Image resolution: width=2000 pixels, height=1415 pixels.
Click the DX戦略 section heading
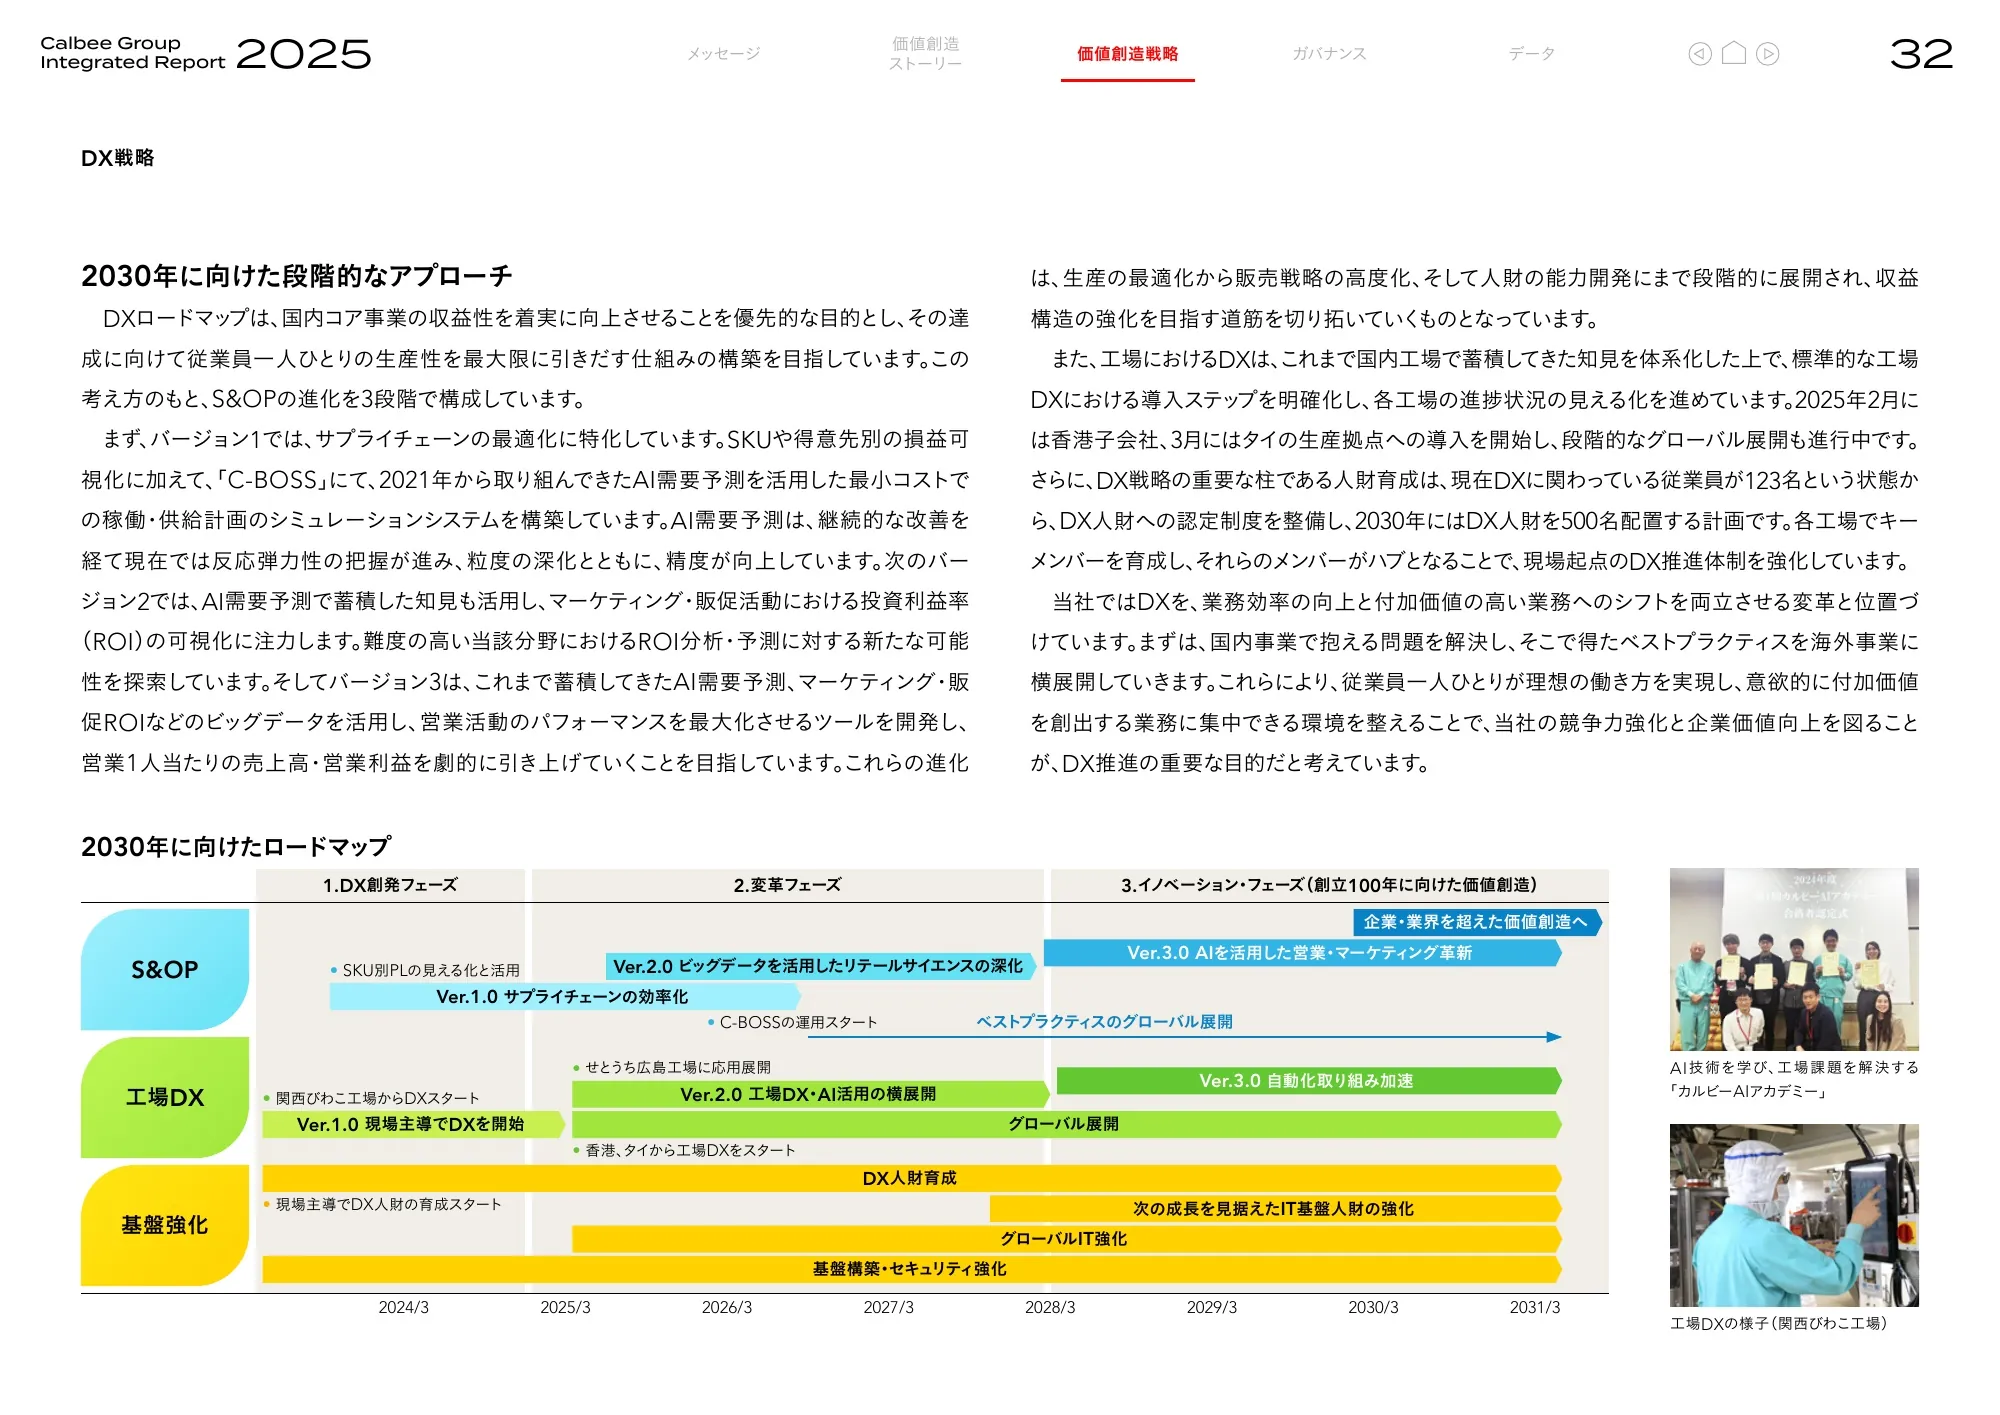(118, 158)
